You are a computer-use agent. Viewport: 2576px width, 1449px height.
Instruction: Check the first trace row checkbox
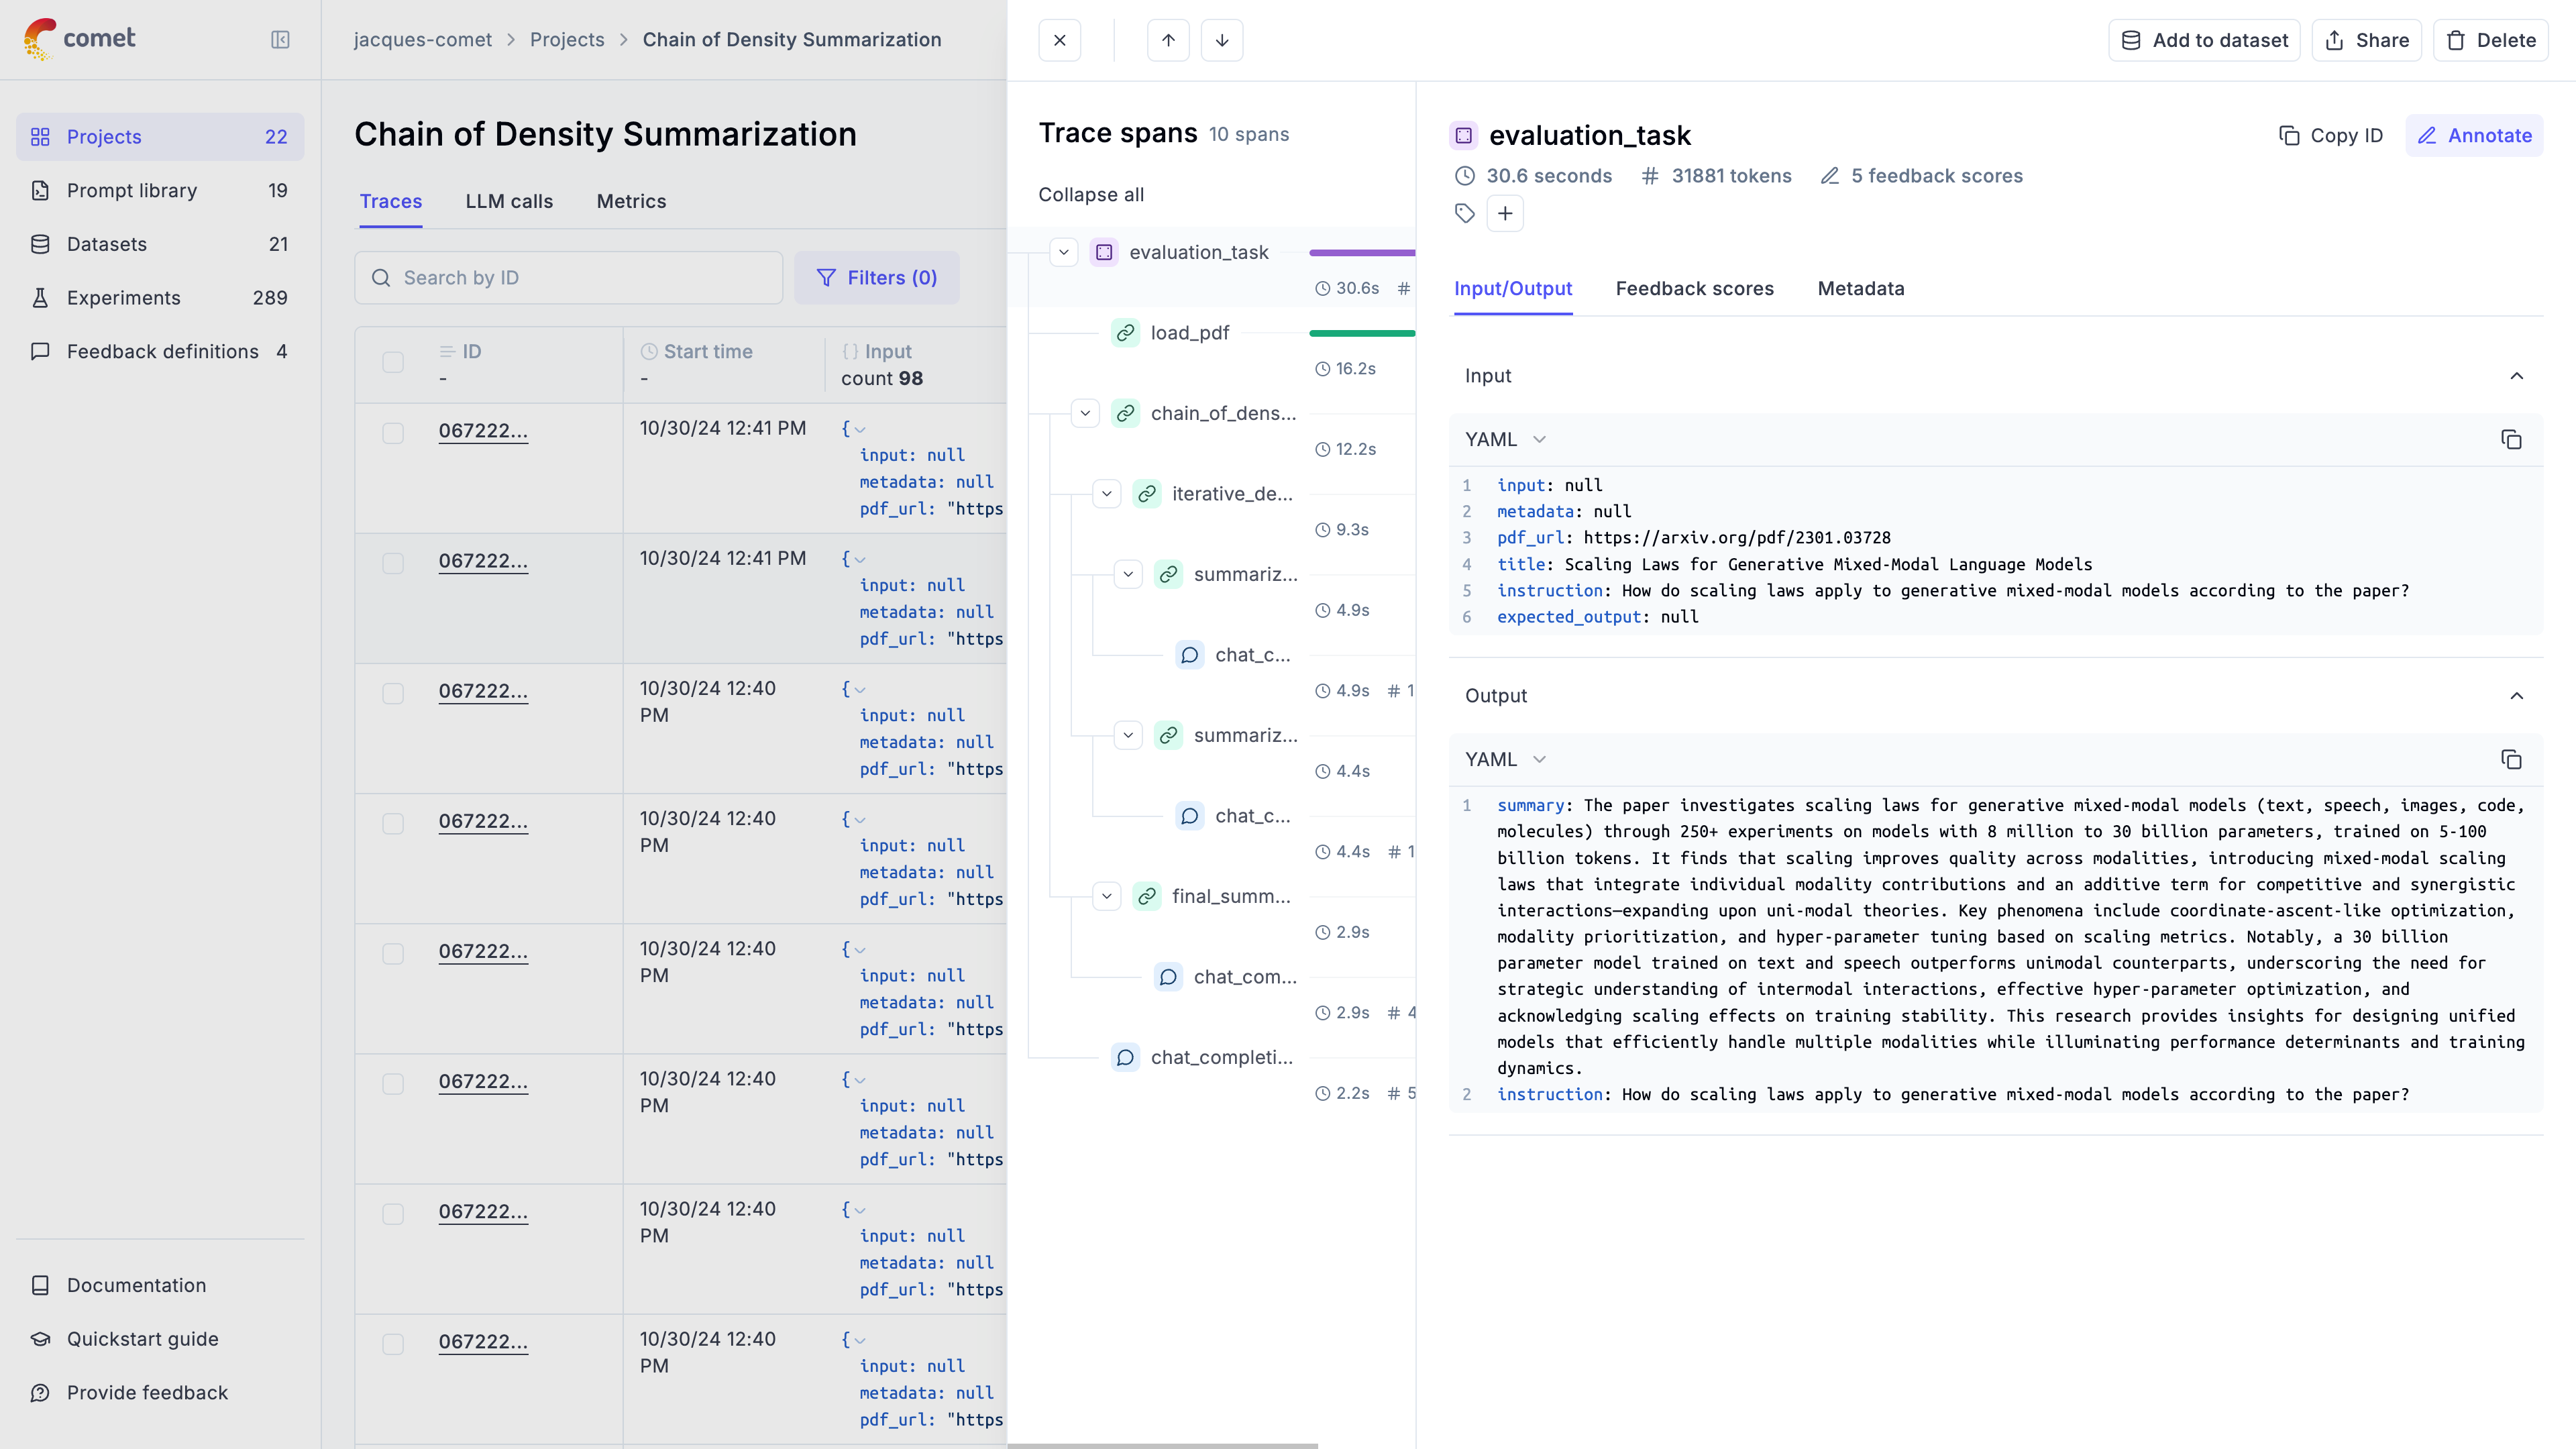point(393,434)
